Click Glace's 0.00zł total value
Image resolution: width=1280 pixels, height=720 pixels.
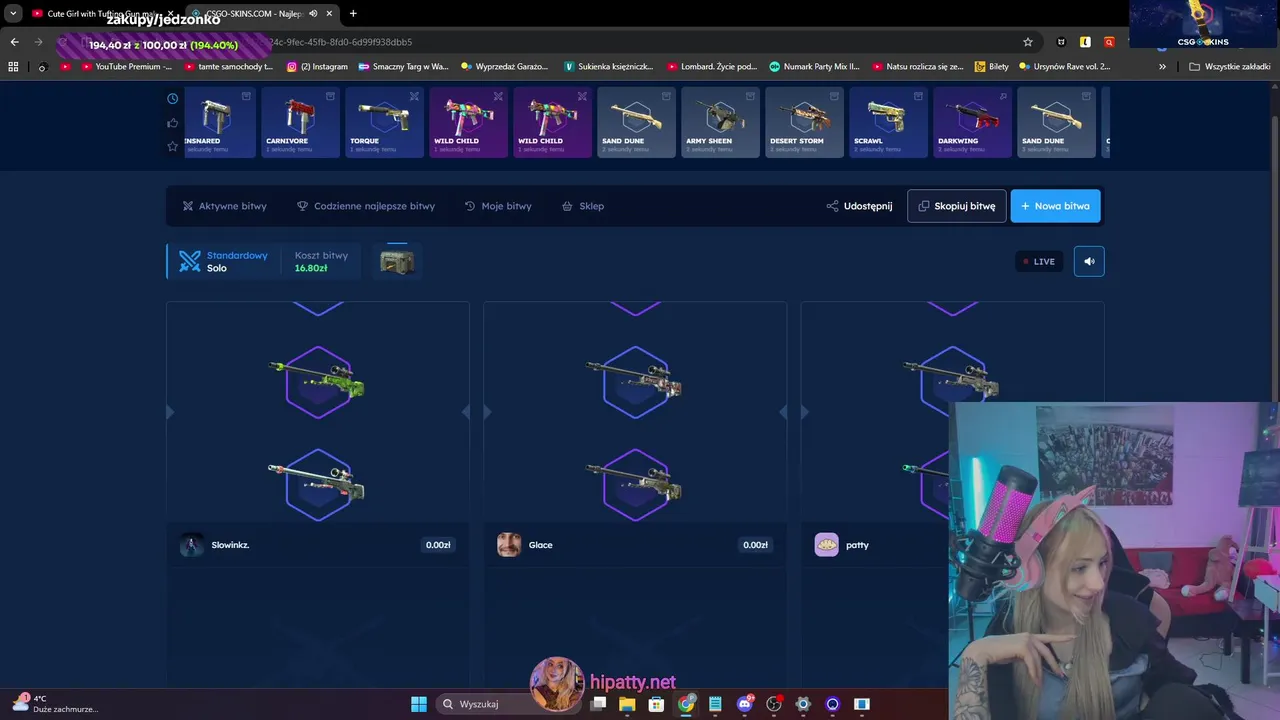pos(755,545)
